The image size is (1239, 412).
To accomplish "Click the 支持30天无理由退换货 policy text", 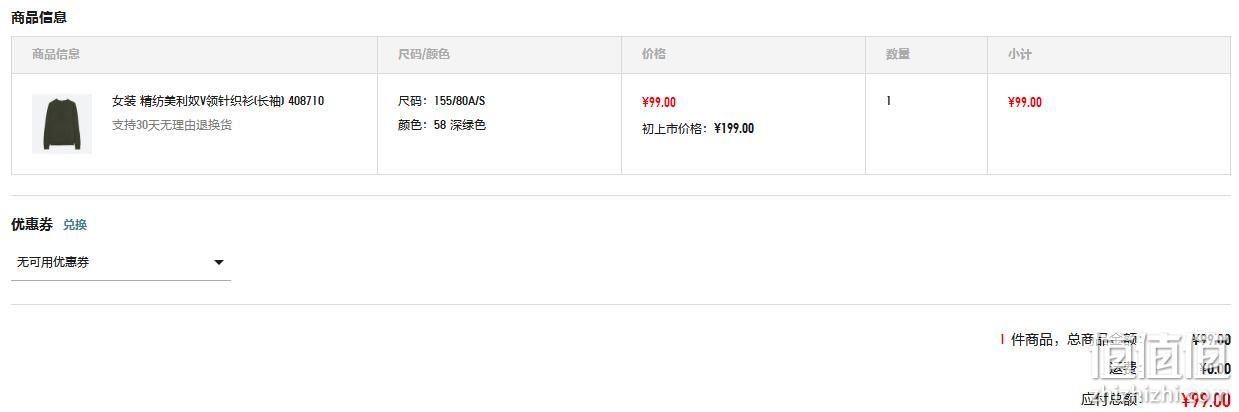I will [172, 125].
